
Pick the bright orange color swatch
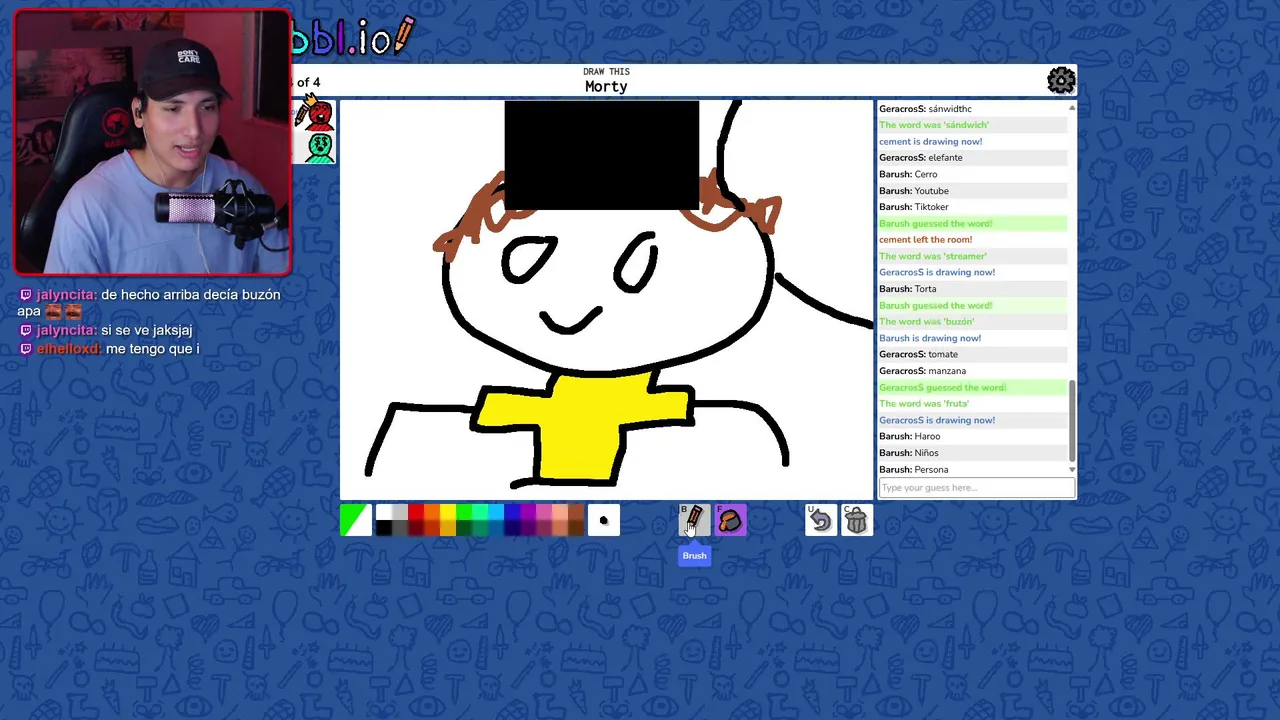pyautogui.click(x=432, y=512)
